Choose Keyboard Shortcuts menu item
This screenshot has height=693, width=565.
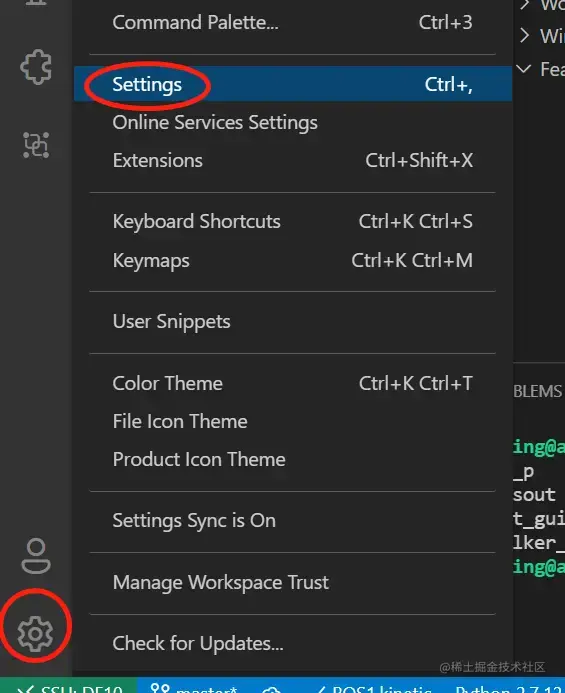coord(293,221)
